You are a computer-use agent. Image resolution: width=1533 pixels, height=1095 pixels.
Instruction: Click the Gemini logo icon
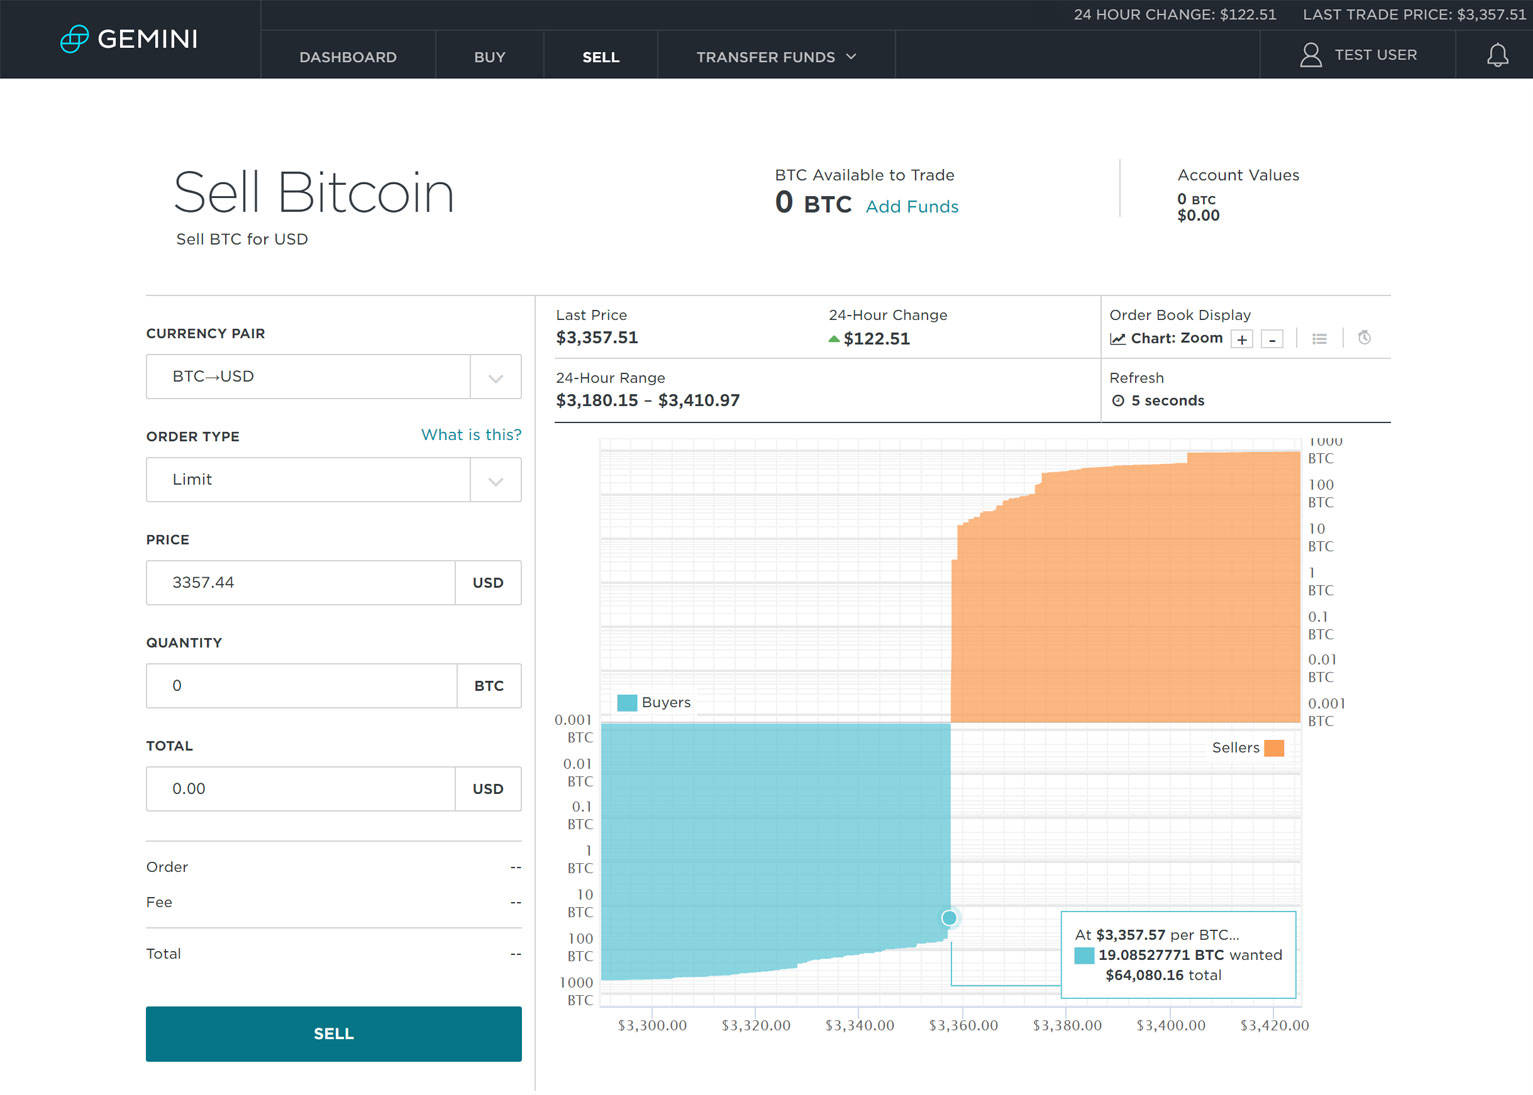pos(75,39)
